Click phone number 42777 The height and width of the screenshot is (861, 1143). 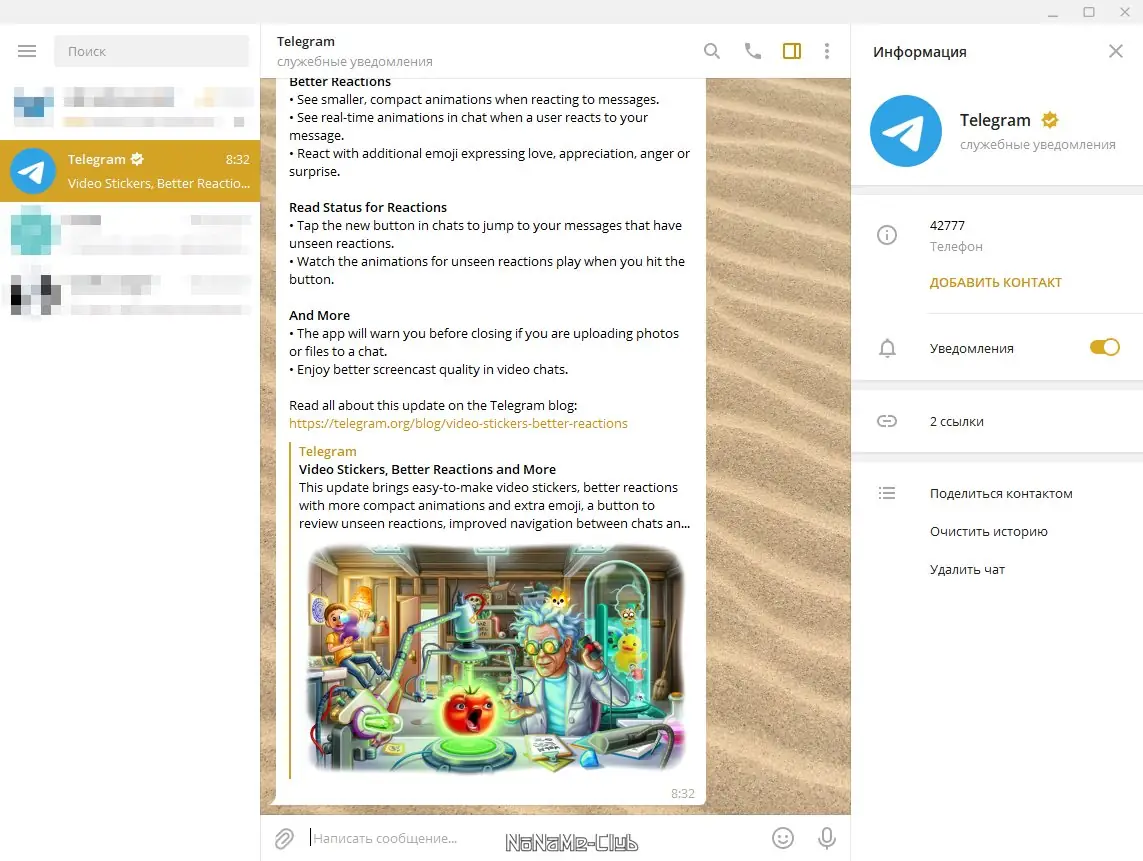click(947, 225)
